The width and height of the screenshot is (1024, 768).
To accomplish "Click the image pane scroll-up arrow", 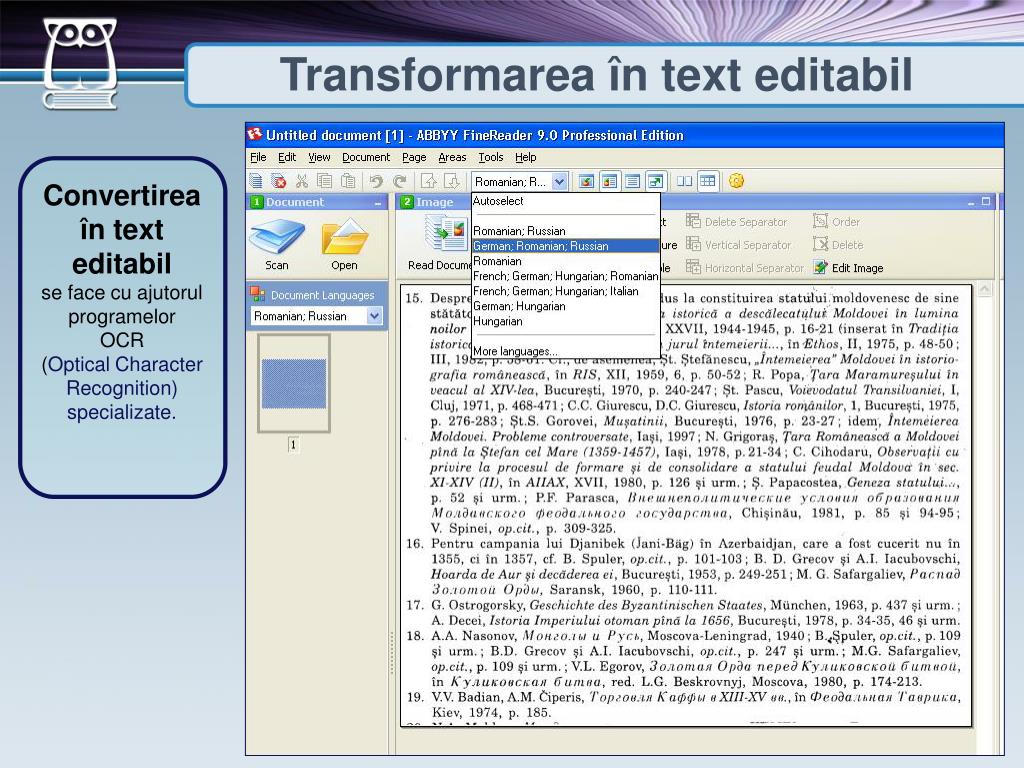I will pyautogui.click(x=984, y=289).
